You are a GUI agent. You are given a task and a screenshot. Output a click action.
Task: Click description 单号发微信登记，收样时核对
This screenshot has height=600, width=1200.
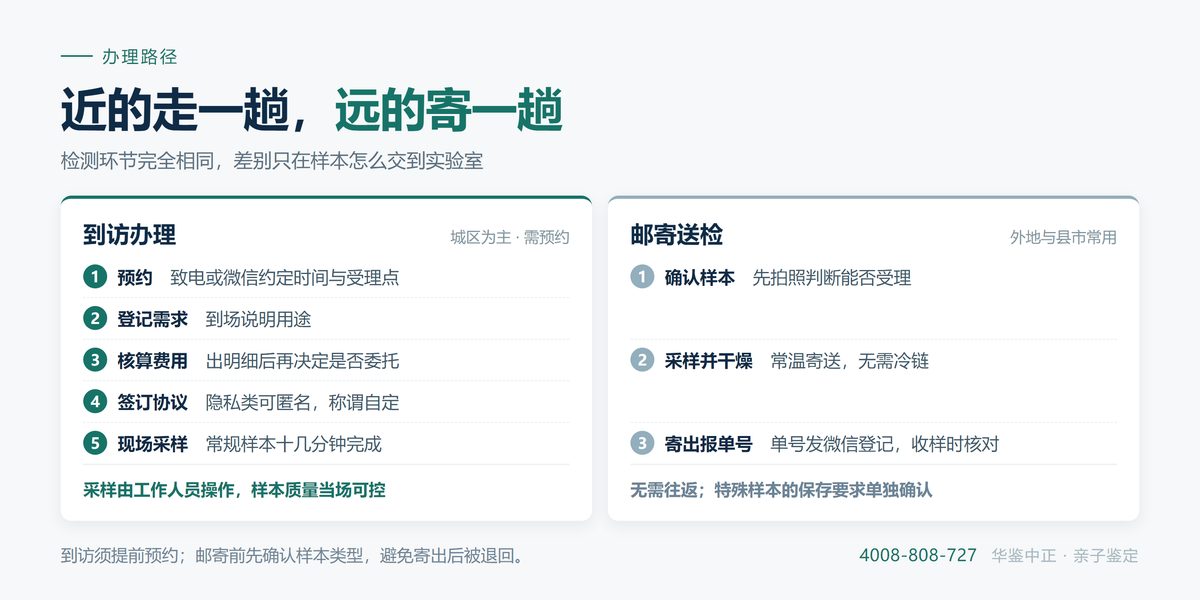(885, 444)
